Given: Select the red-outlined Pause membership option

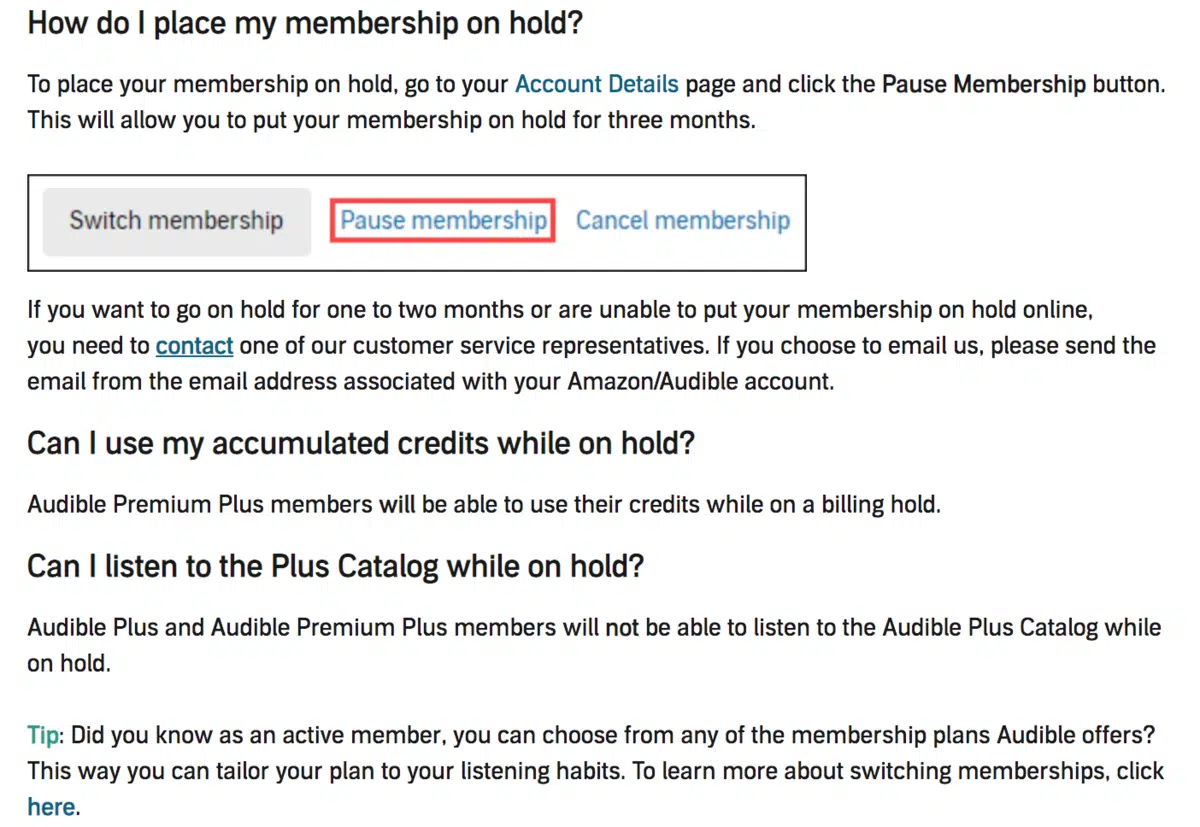Looking at the screenshot, I should [x=443, y=221].
